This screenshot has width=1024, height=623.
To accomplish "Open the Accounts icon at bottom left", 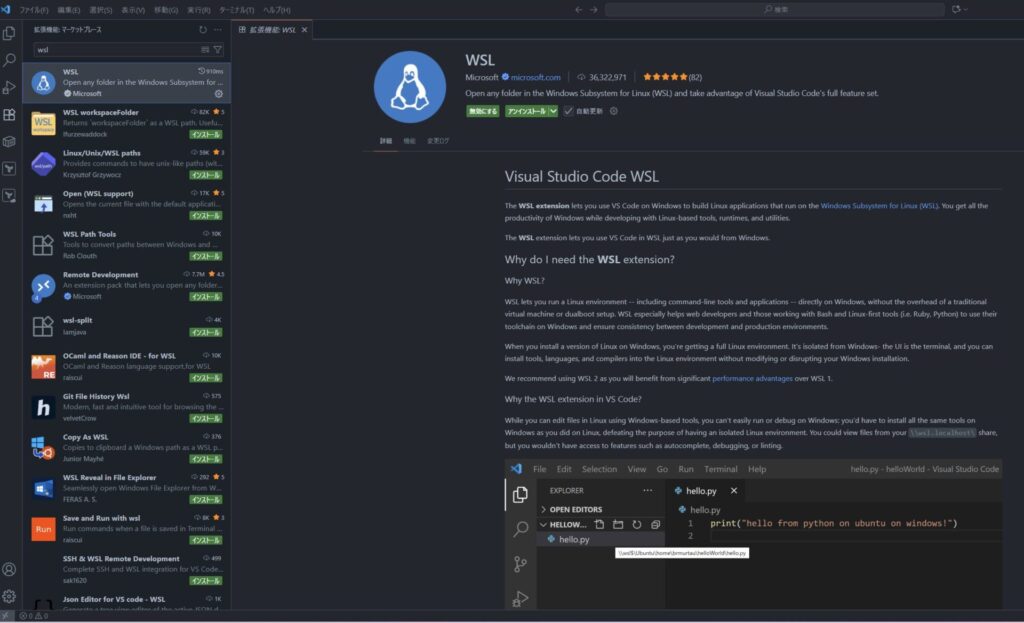I will point(9,569).
